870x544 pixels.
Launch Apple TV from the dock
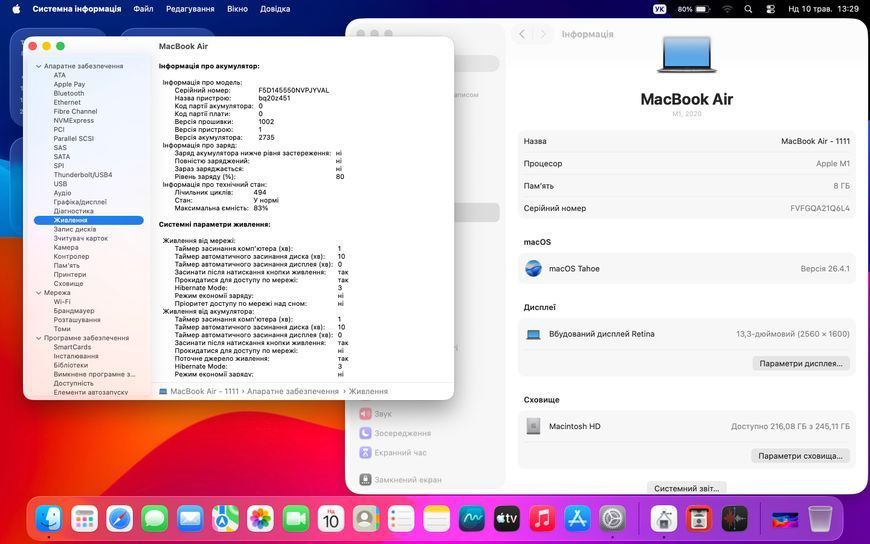coord(507,520)
